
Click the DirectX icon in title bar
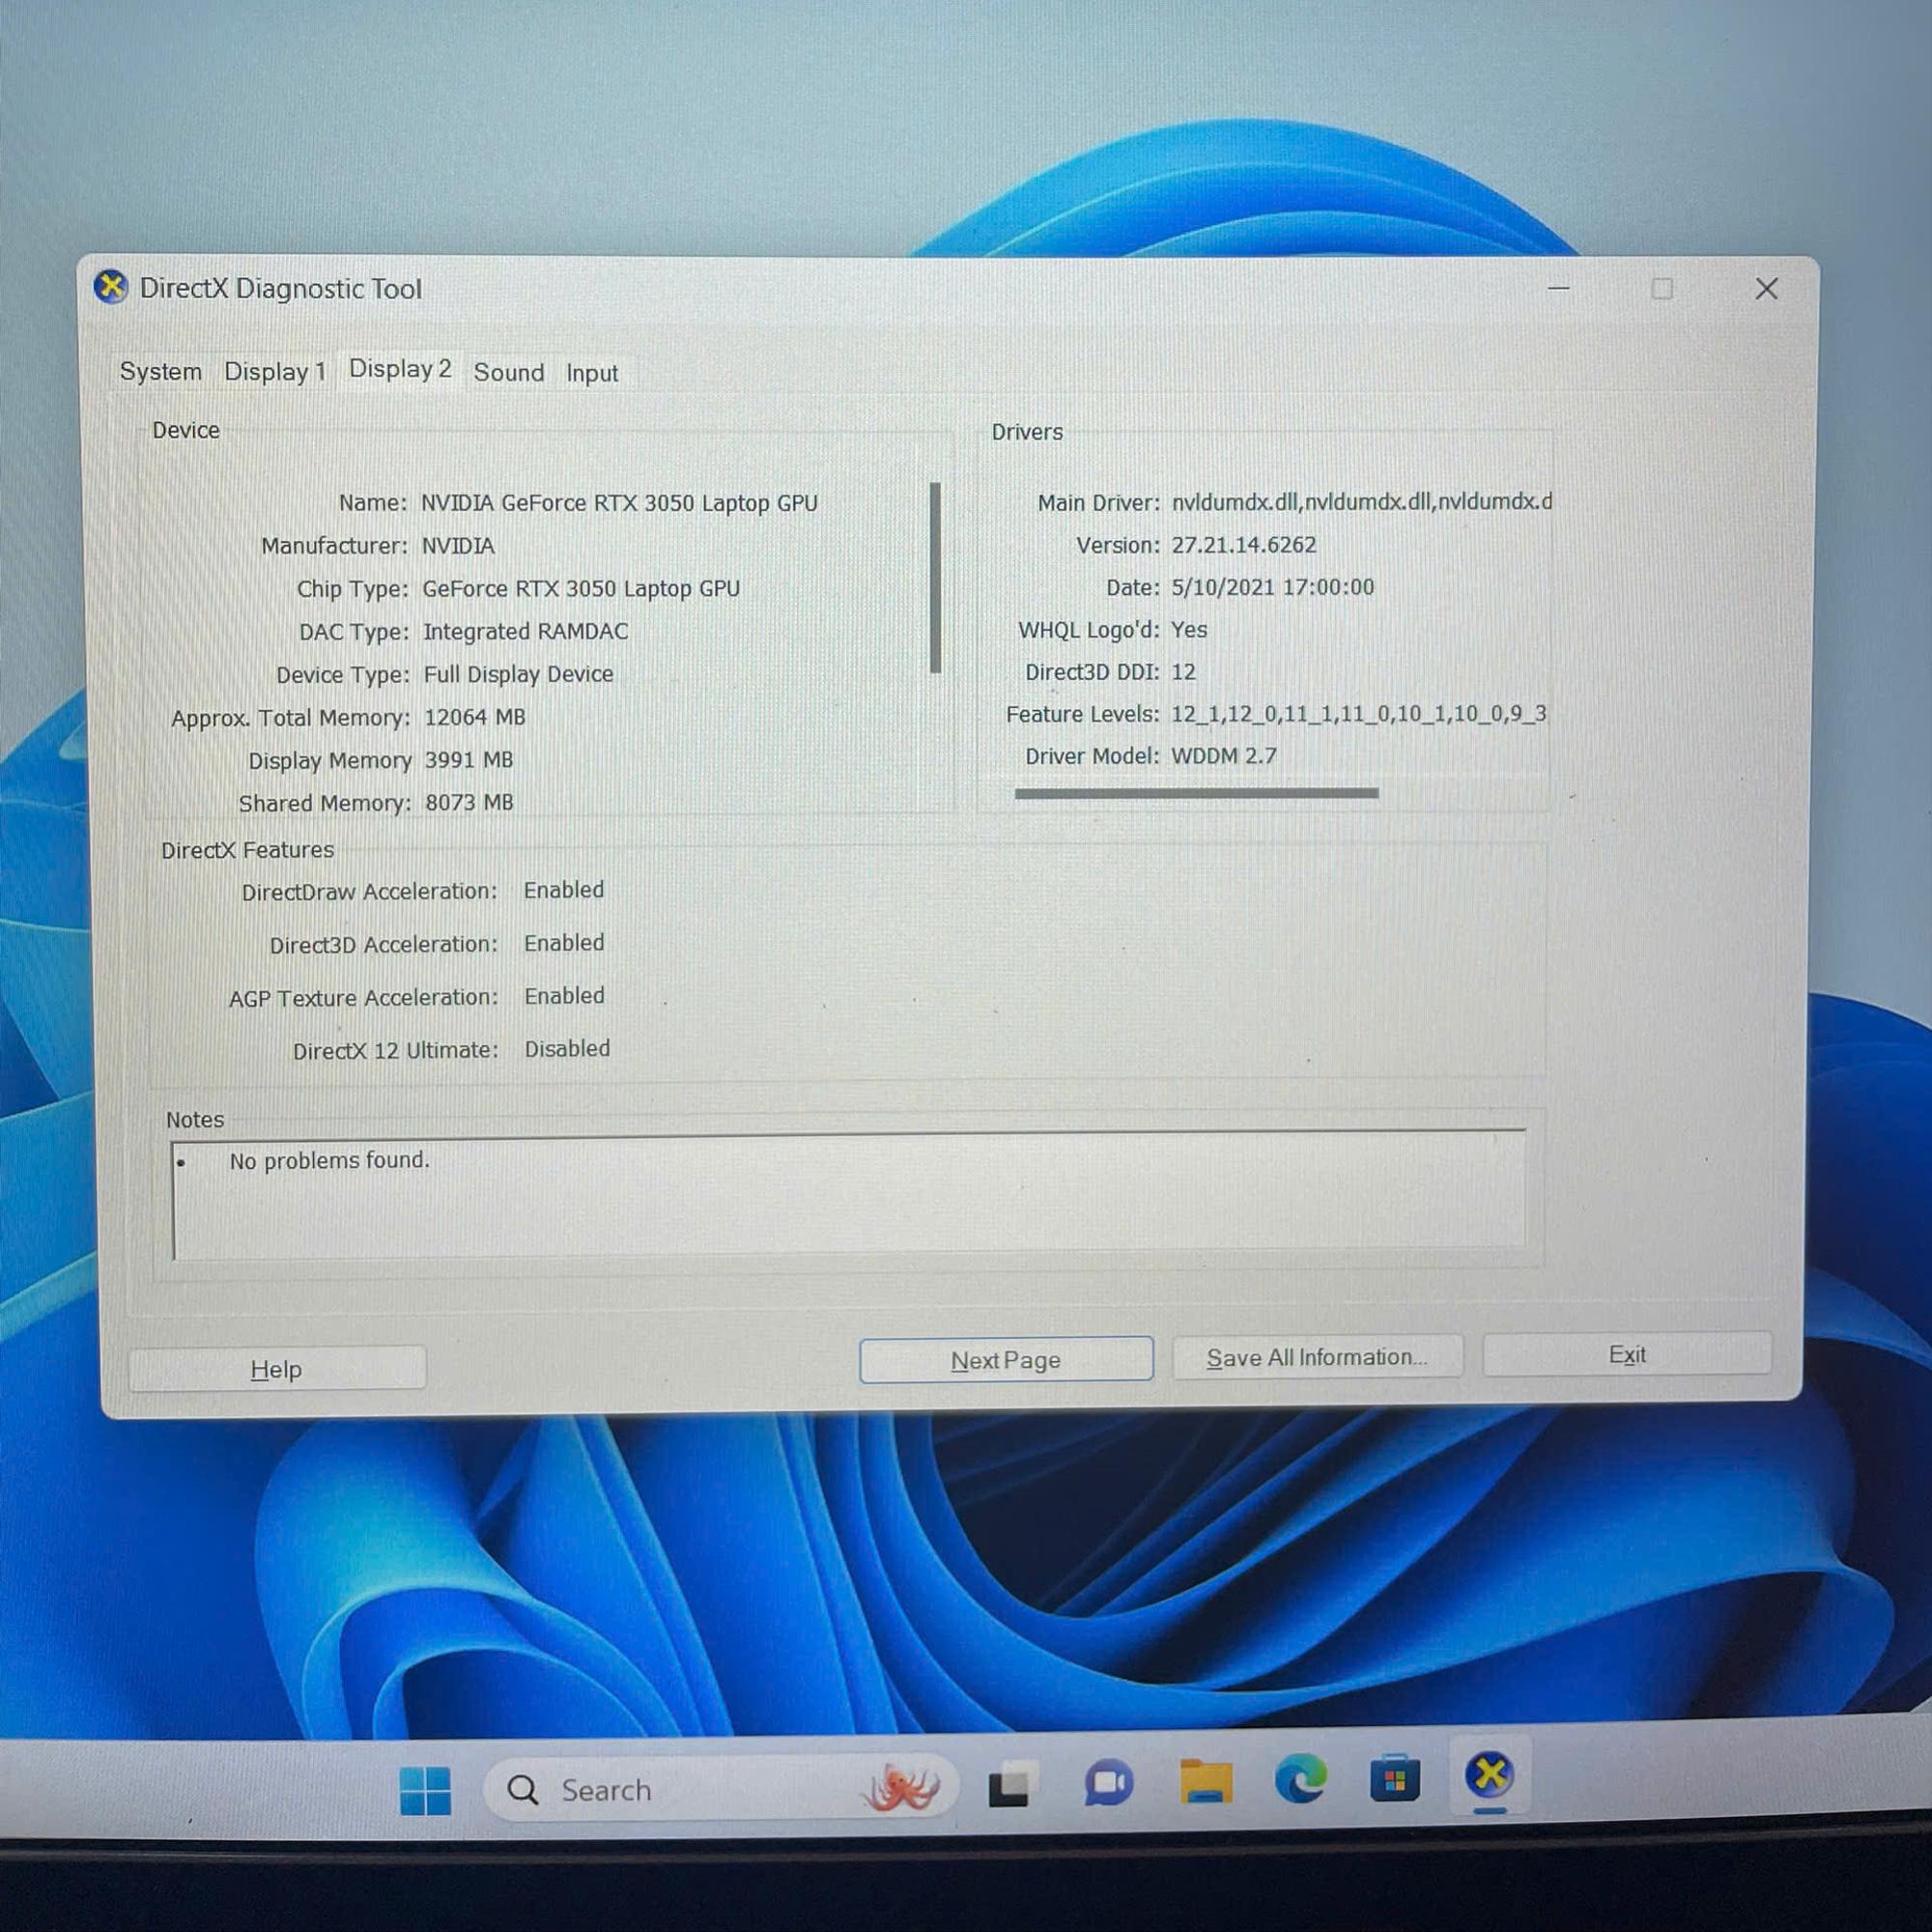pyautogui.click(x=111, y=287)
